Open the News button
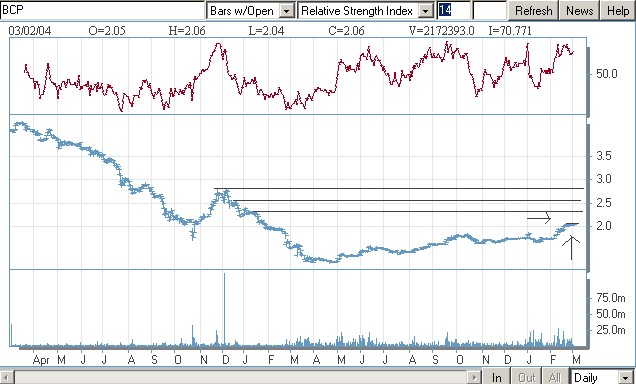Screen dimensions: 636x384 click(580, 11)
